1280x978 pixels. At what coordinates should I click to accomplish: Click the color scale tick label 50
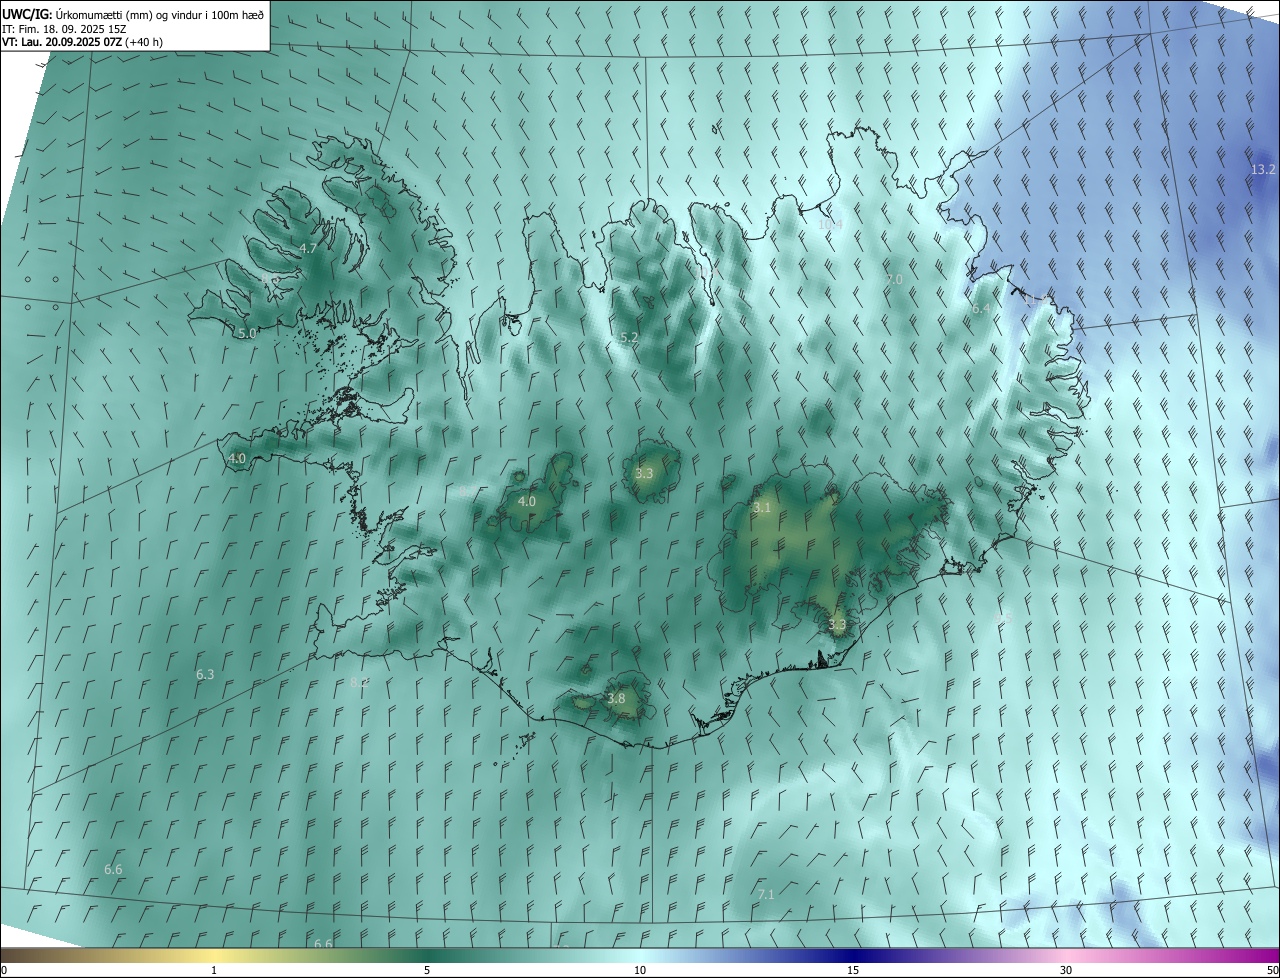[1273, 971]
